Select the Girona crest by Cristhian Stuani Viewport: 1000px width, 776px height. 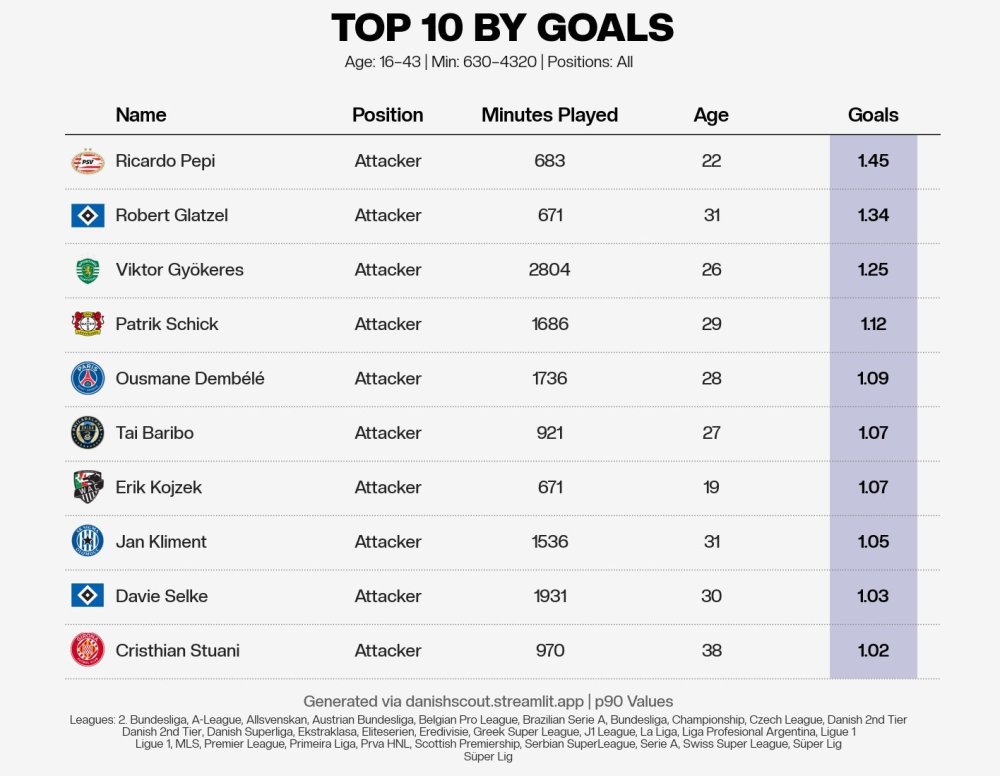tap(87, 650)
